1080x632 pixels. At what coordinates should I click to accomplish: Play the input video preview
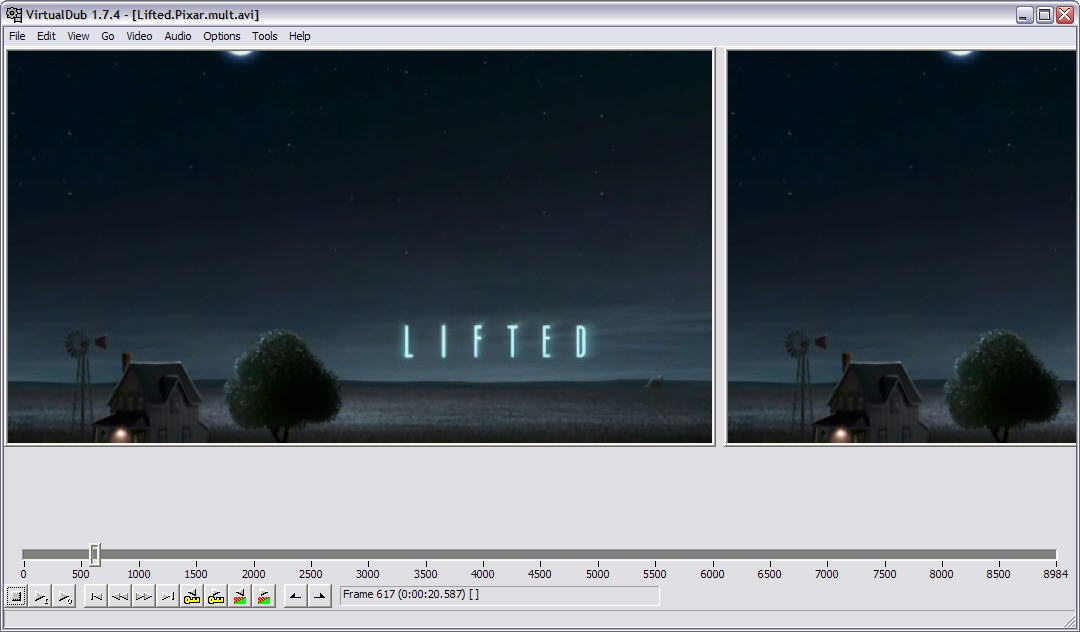tap(41, 596)
